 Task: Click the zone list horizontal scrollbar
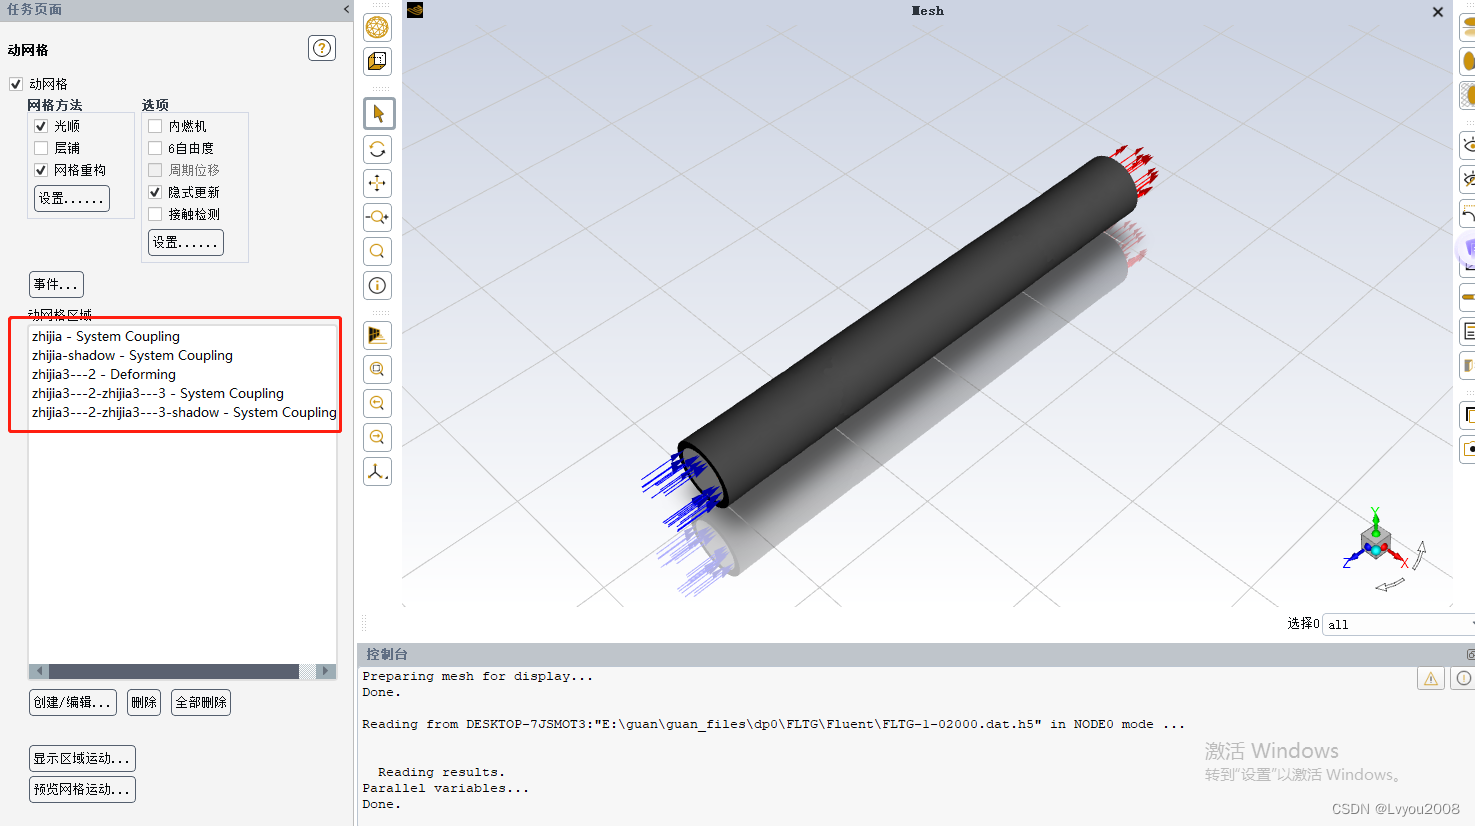click(x=174, y=672)
